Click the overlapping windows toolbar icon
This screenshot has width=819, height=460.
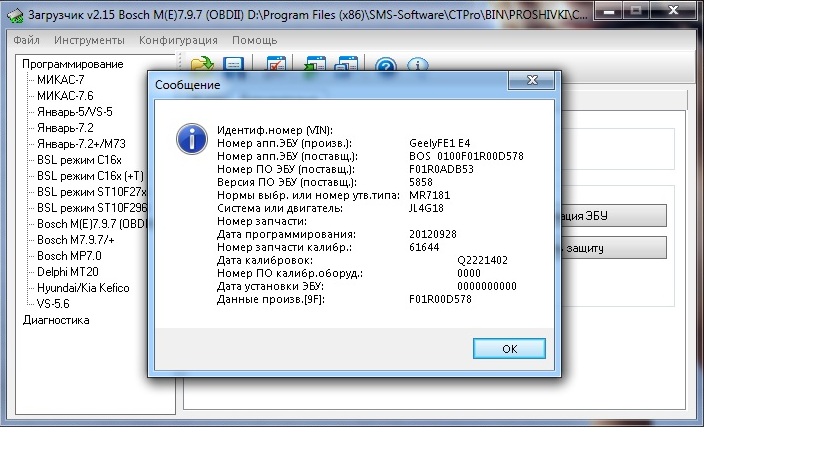pos(346,63)
